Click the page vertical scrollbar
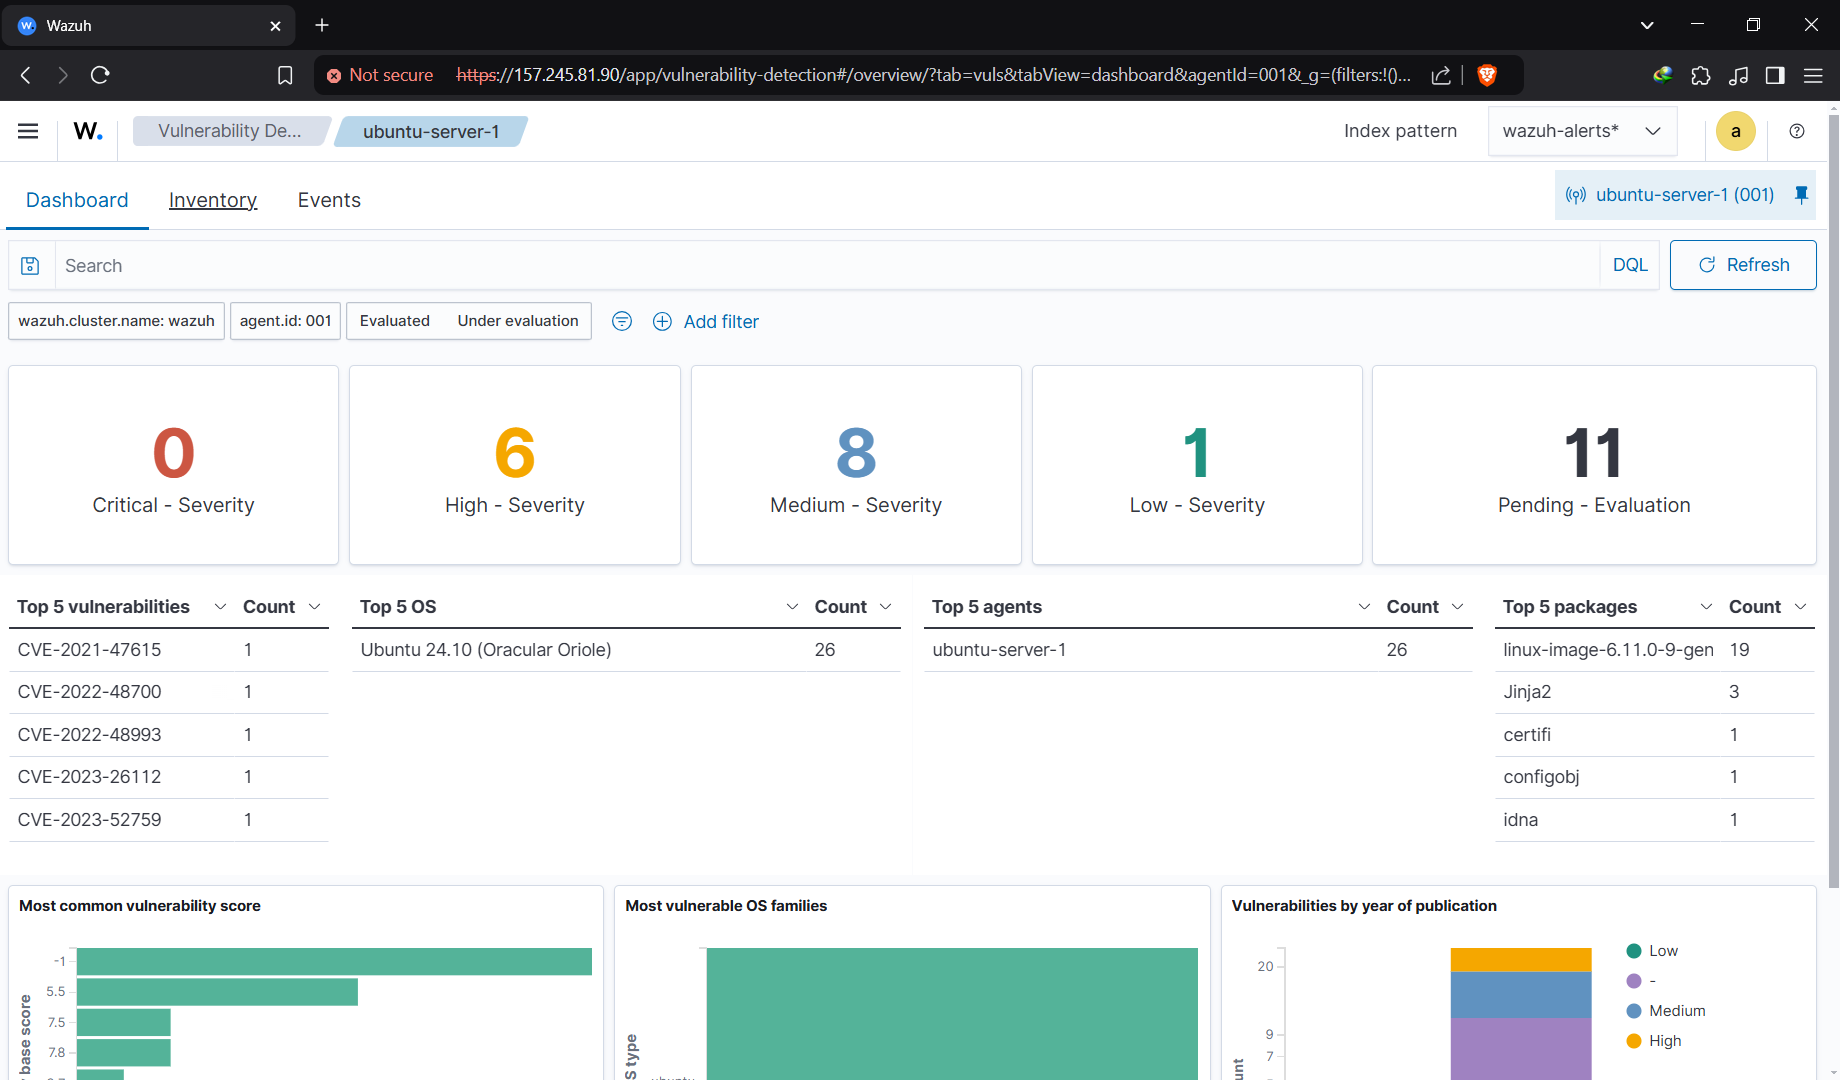 [1833, 500]
